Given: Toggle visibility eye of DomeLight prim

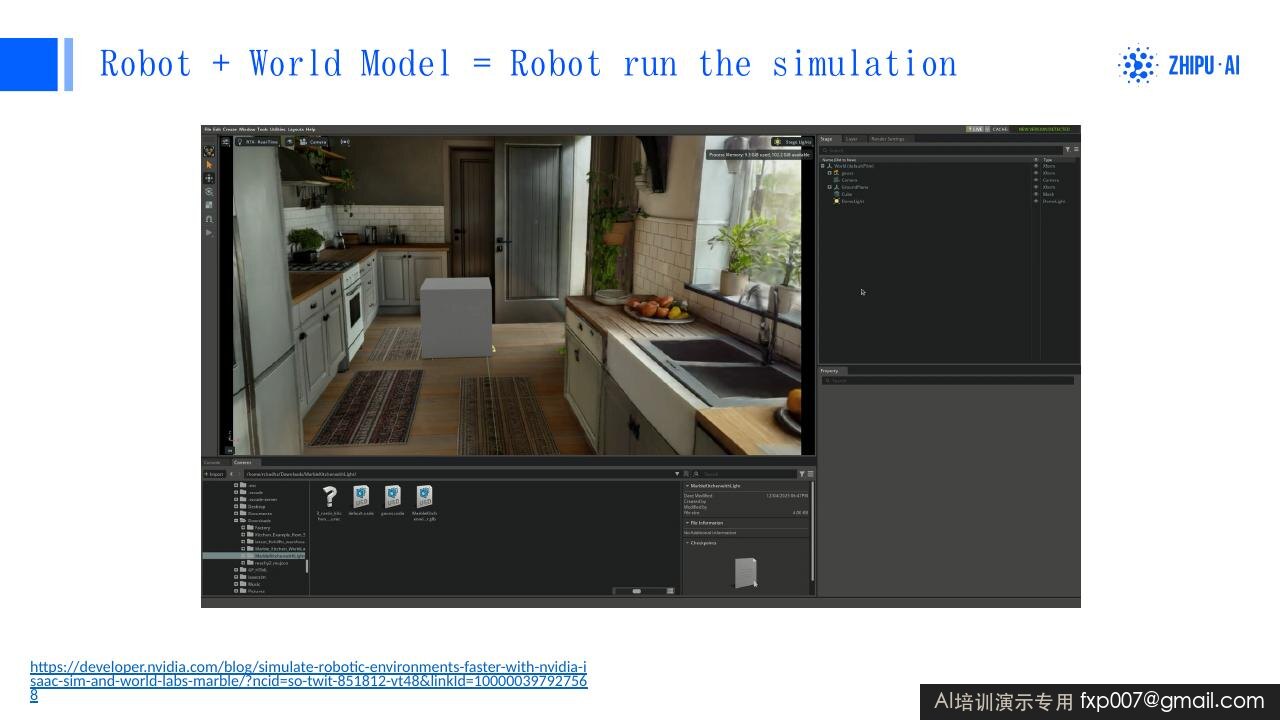Looking at the screenshot, I should coord(1036,201).
